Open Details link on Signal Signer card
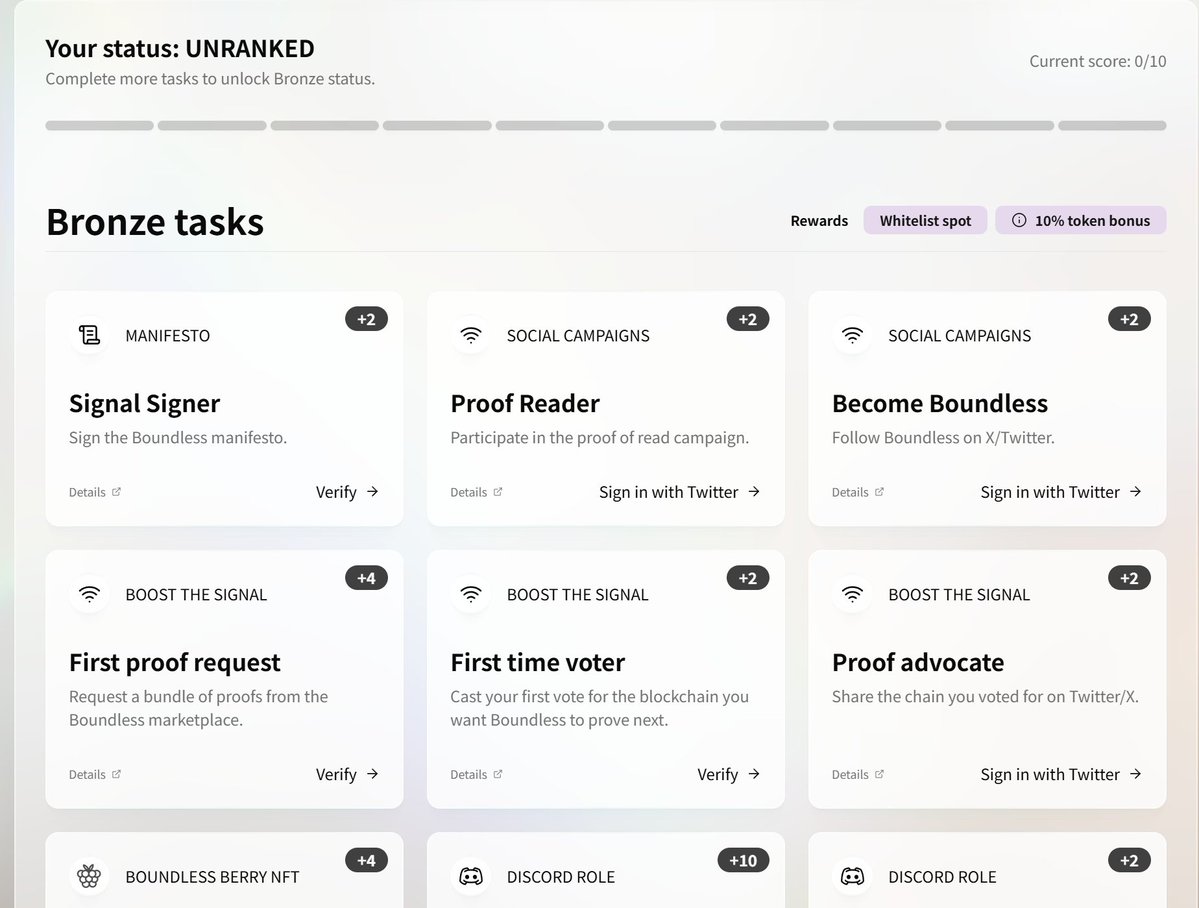1199x908 pixels. pyautogui.click(x=95, y=492)
